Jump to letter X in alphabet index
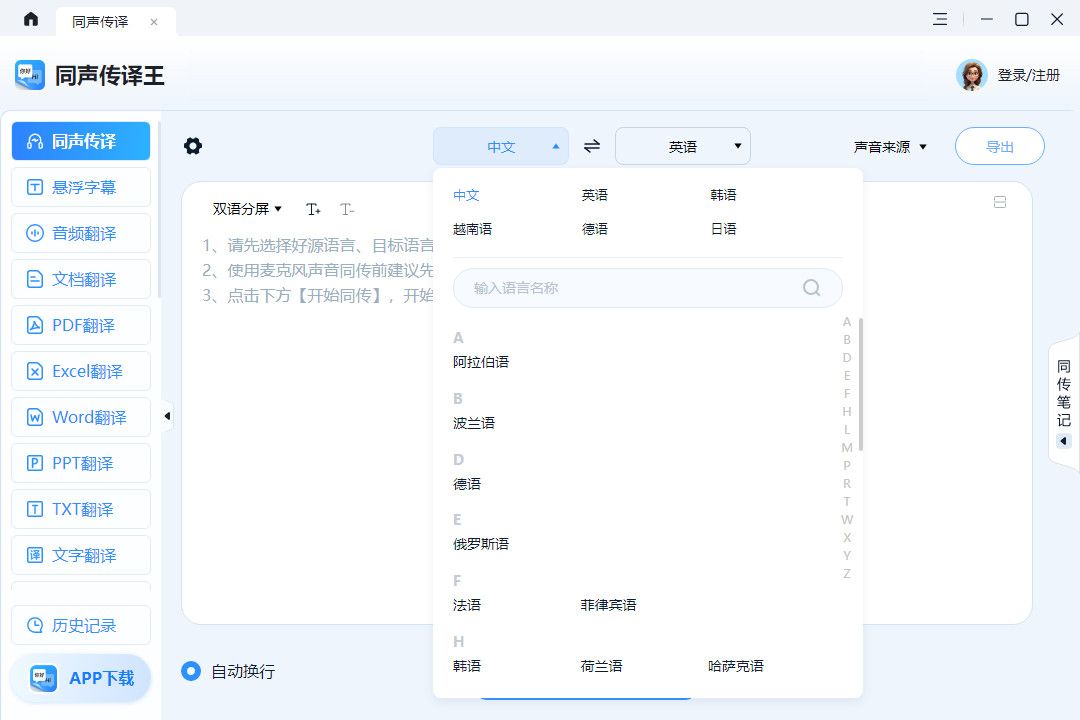 (847, 537)
